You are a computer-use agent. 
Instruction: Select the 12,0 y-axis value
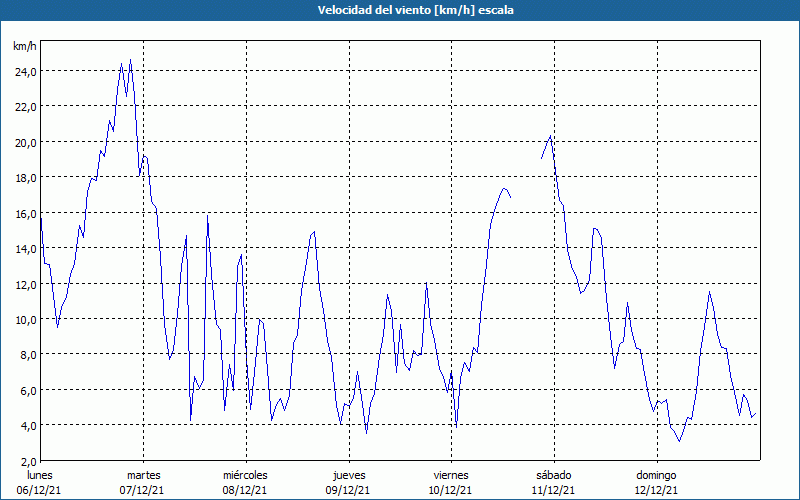(x=26, y=285)
